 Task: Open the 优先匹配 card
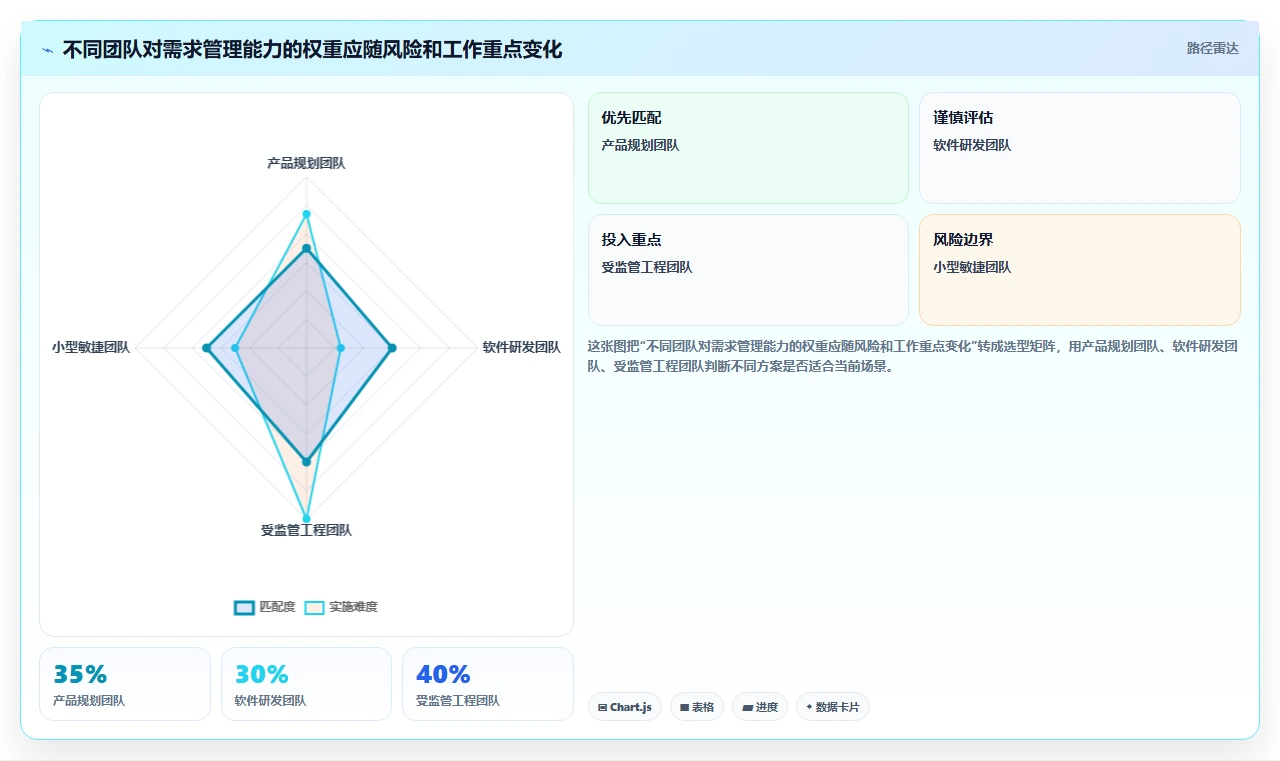[x=748, y=148]
